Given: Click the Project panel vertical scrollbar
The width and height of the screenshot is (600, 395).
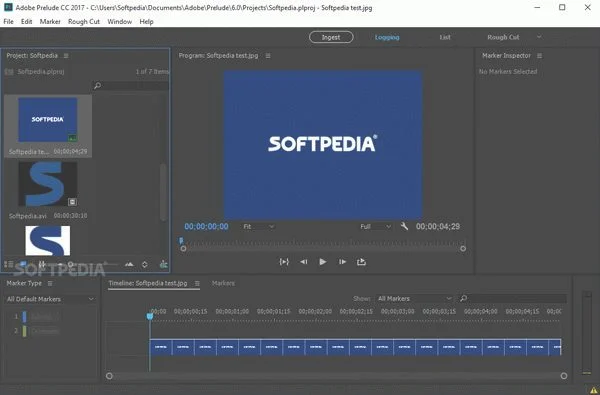Looking at the screenshot, I should [163, 192].
